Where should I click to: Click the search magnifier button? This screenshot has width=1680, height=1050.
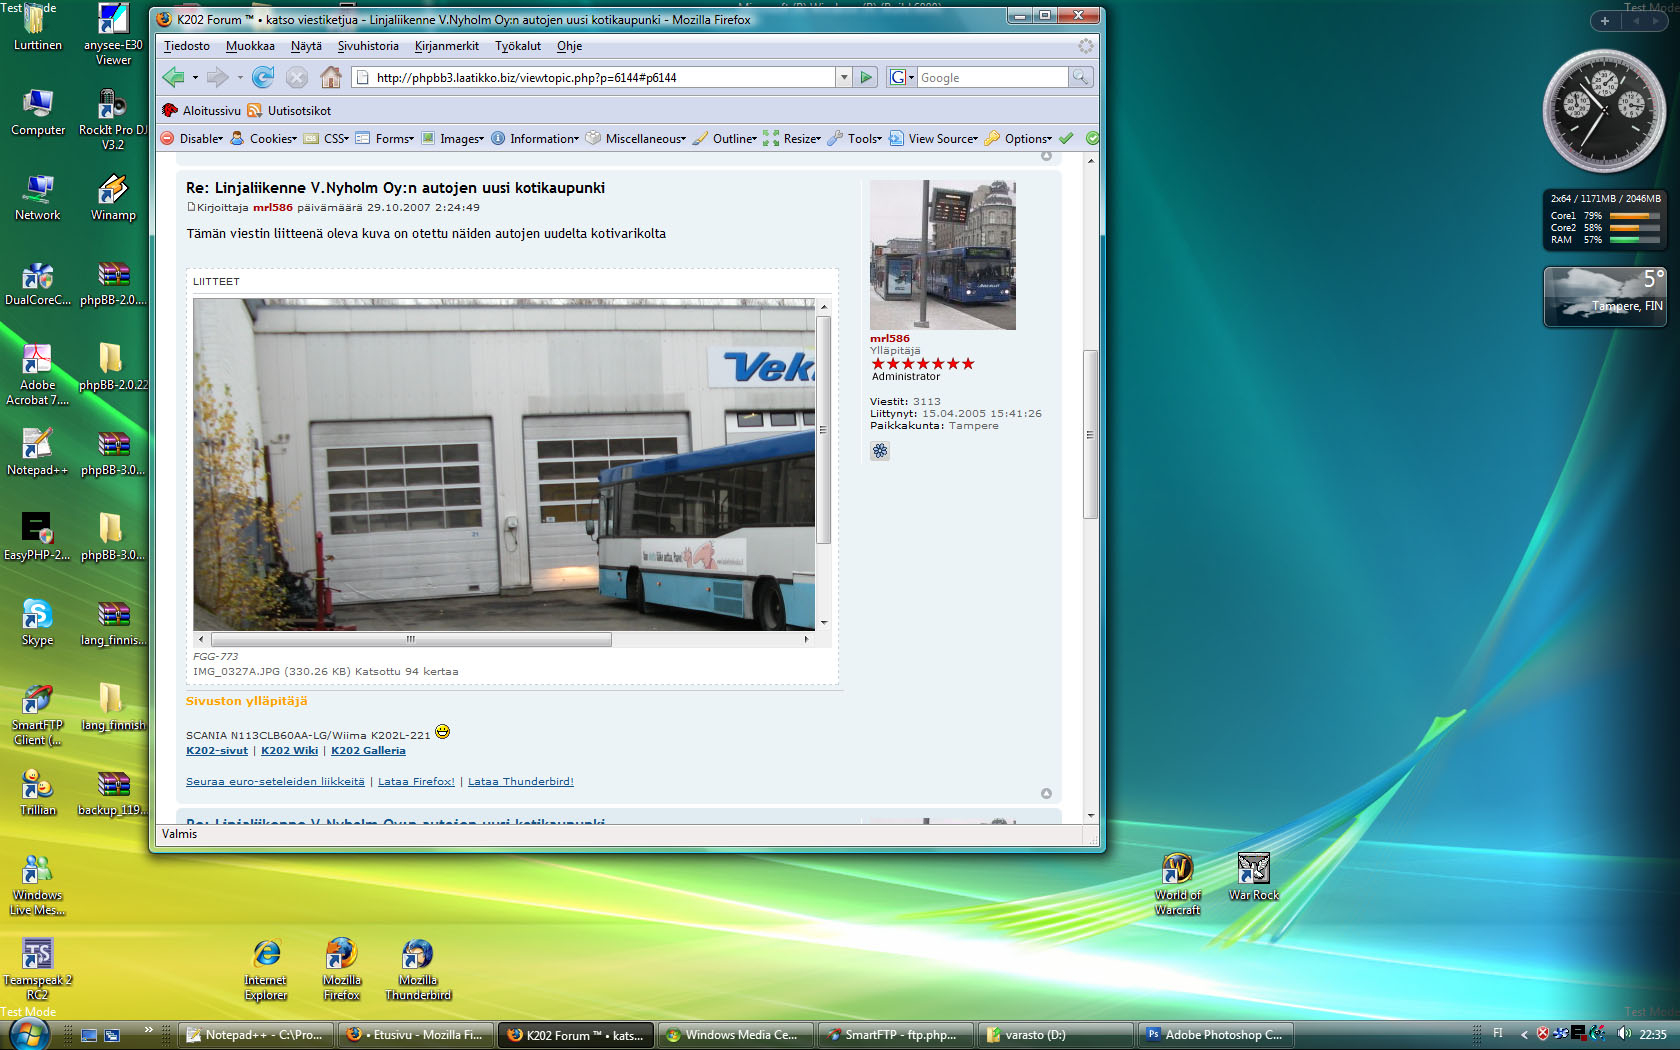1080,77
